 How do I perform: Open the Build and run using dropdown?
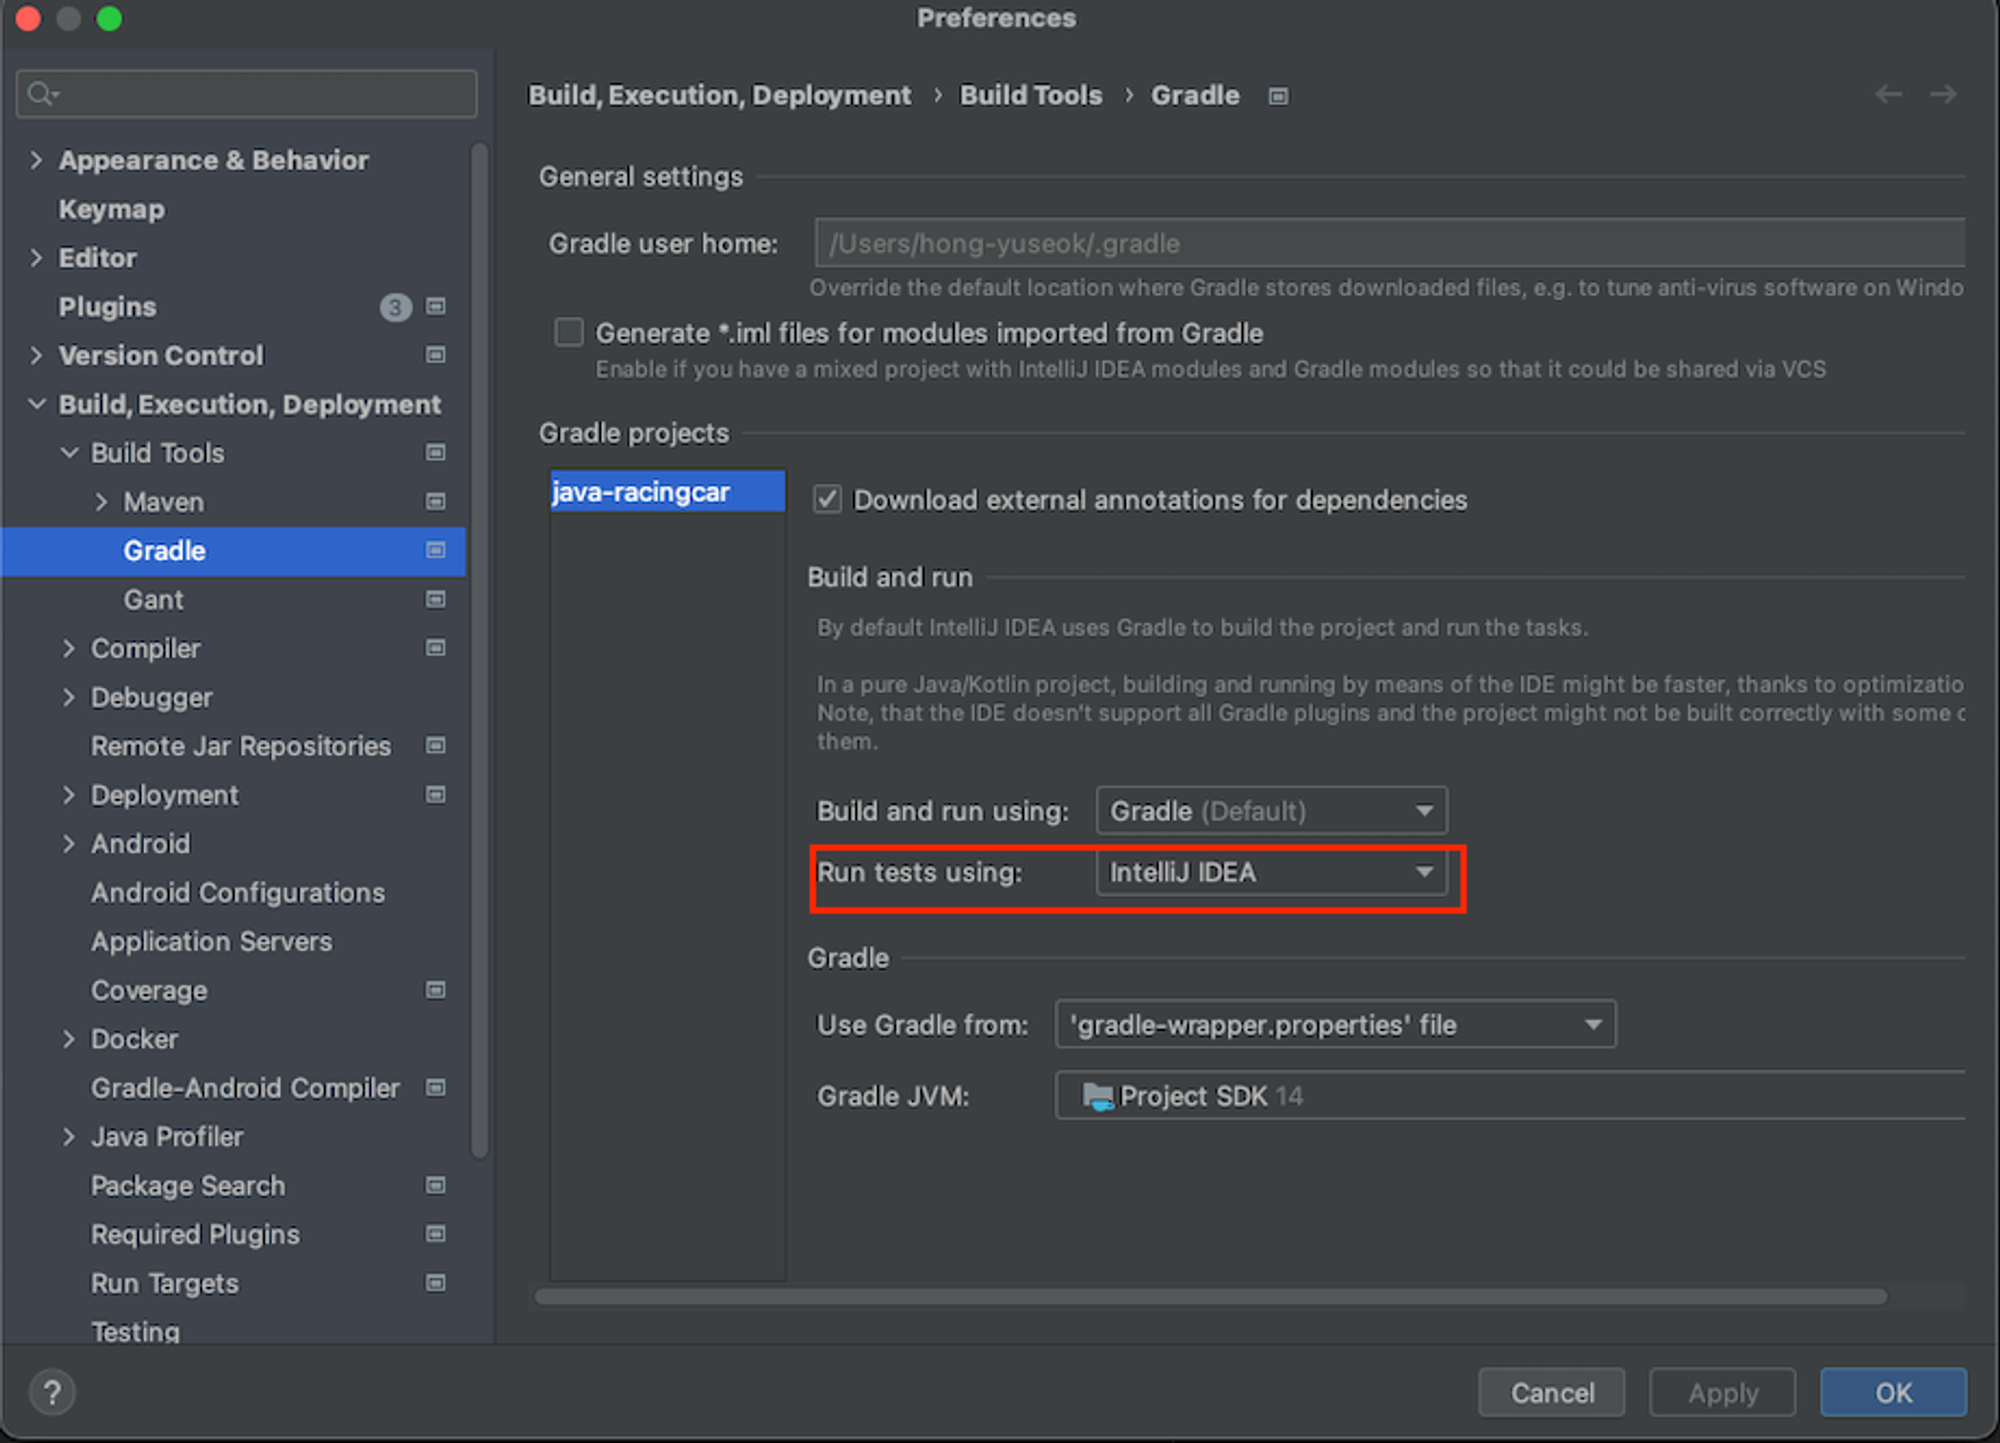pos(1271,811)
